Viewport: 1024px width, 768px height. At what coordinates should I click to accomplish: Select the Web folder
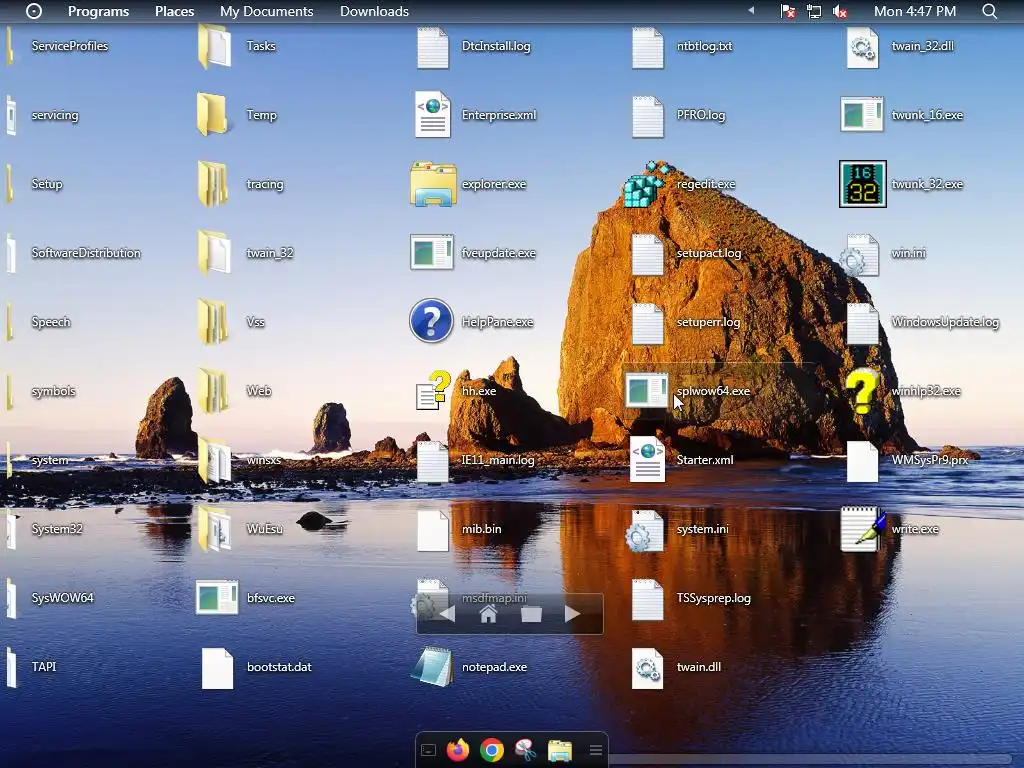tap(213, 391)
